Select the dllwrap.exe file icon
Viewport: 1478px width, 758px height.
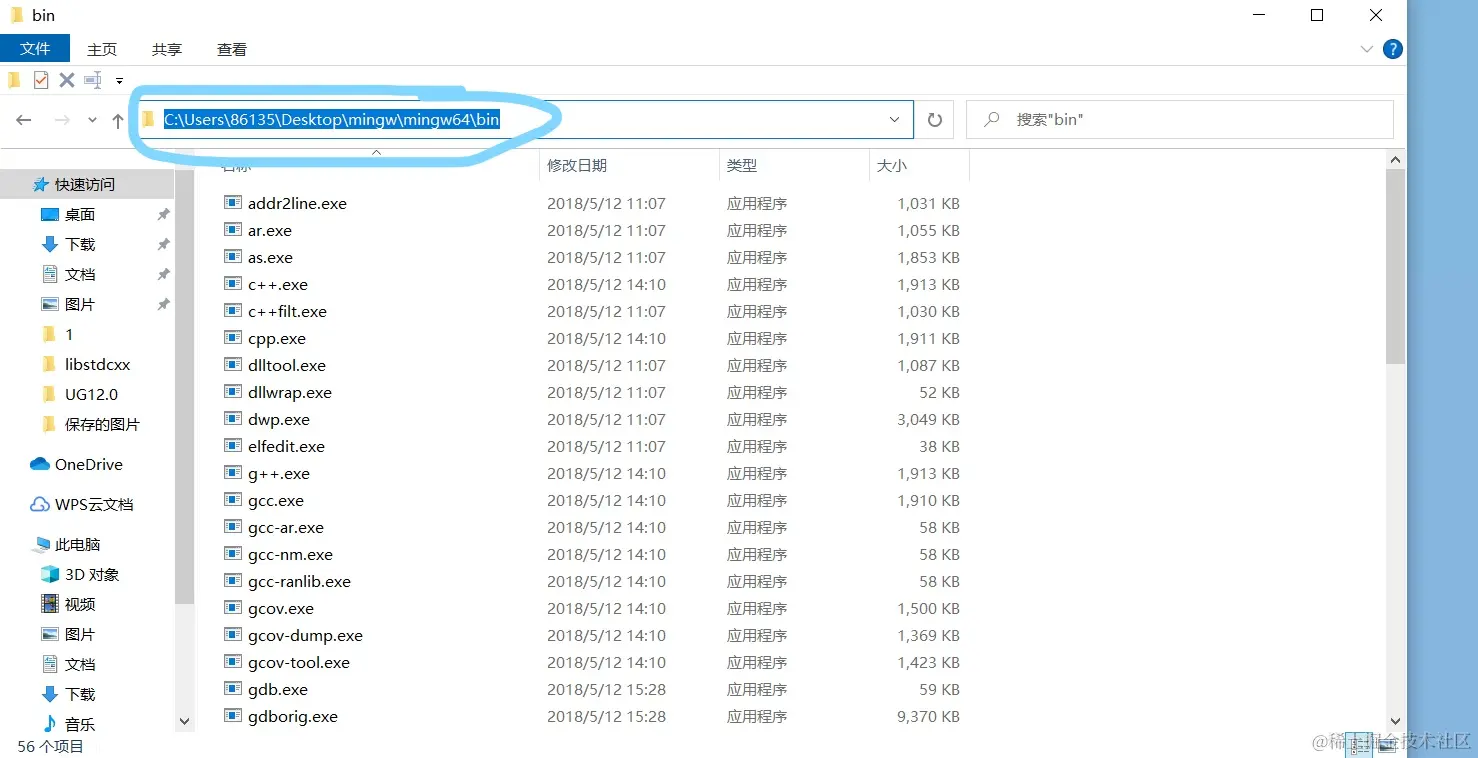click(x=233, y=392)
